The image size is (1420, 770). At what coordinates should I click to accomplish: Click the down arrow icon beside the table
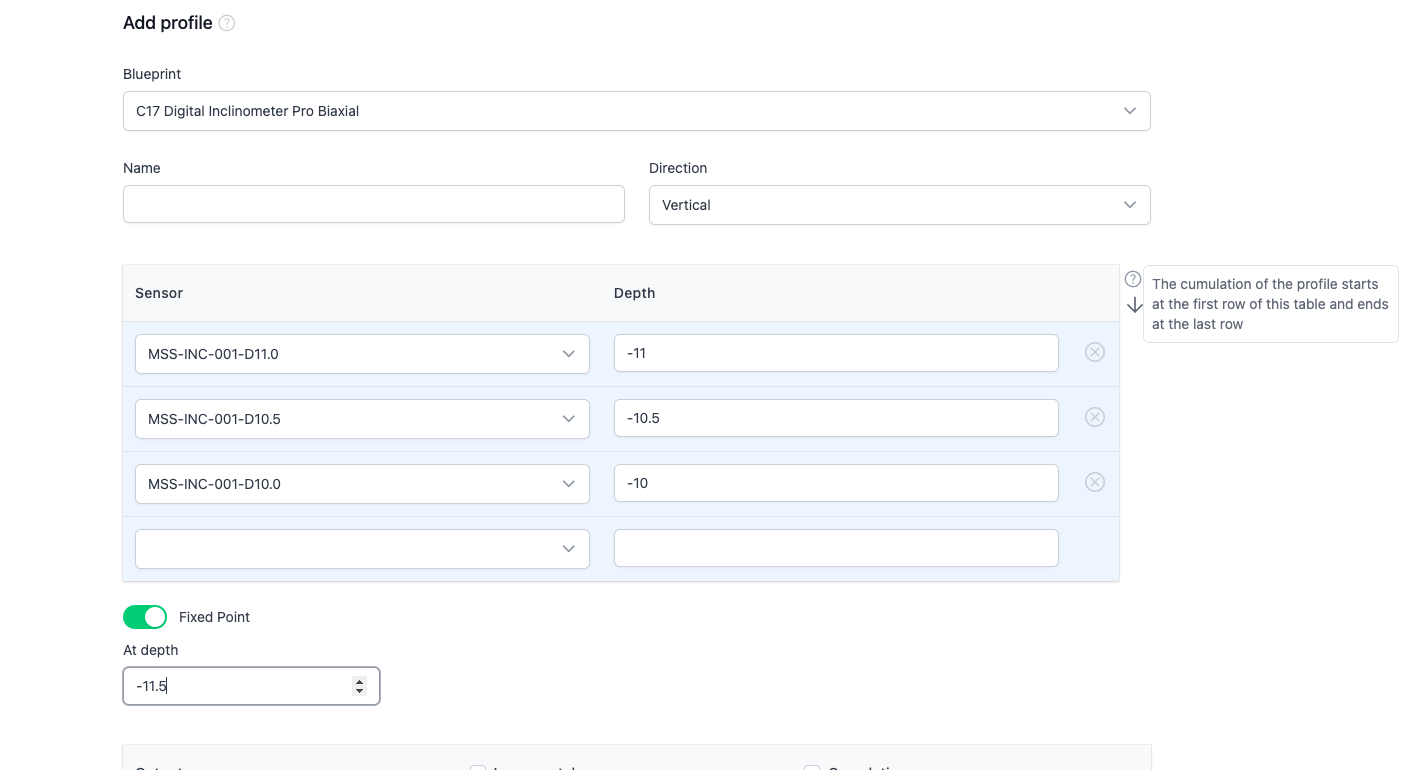pos(1134,305)
